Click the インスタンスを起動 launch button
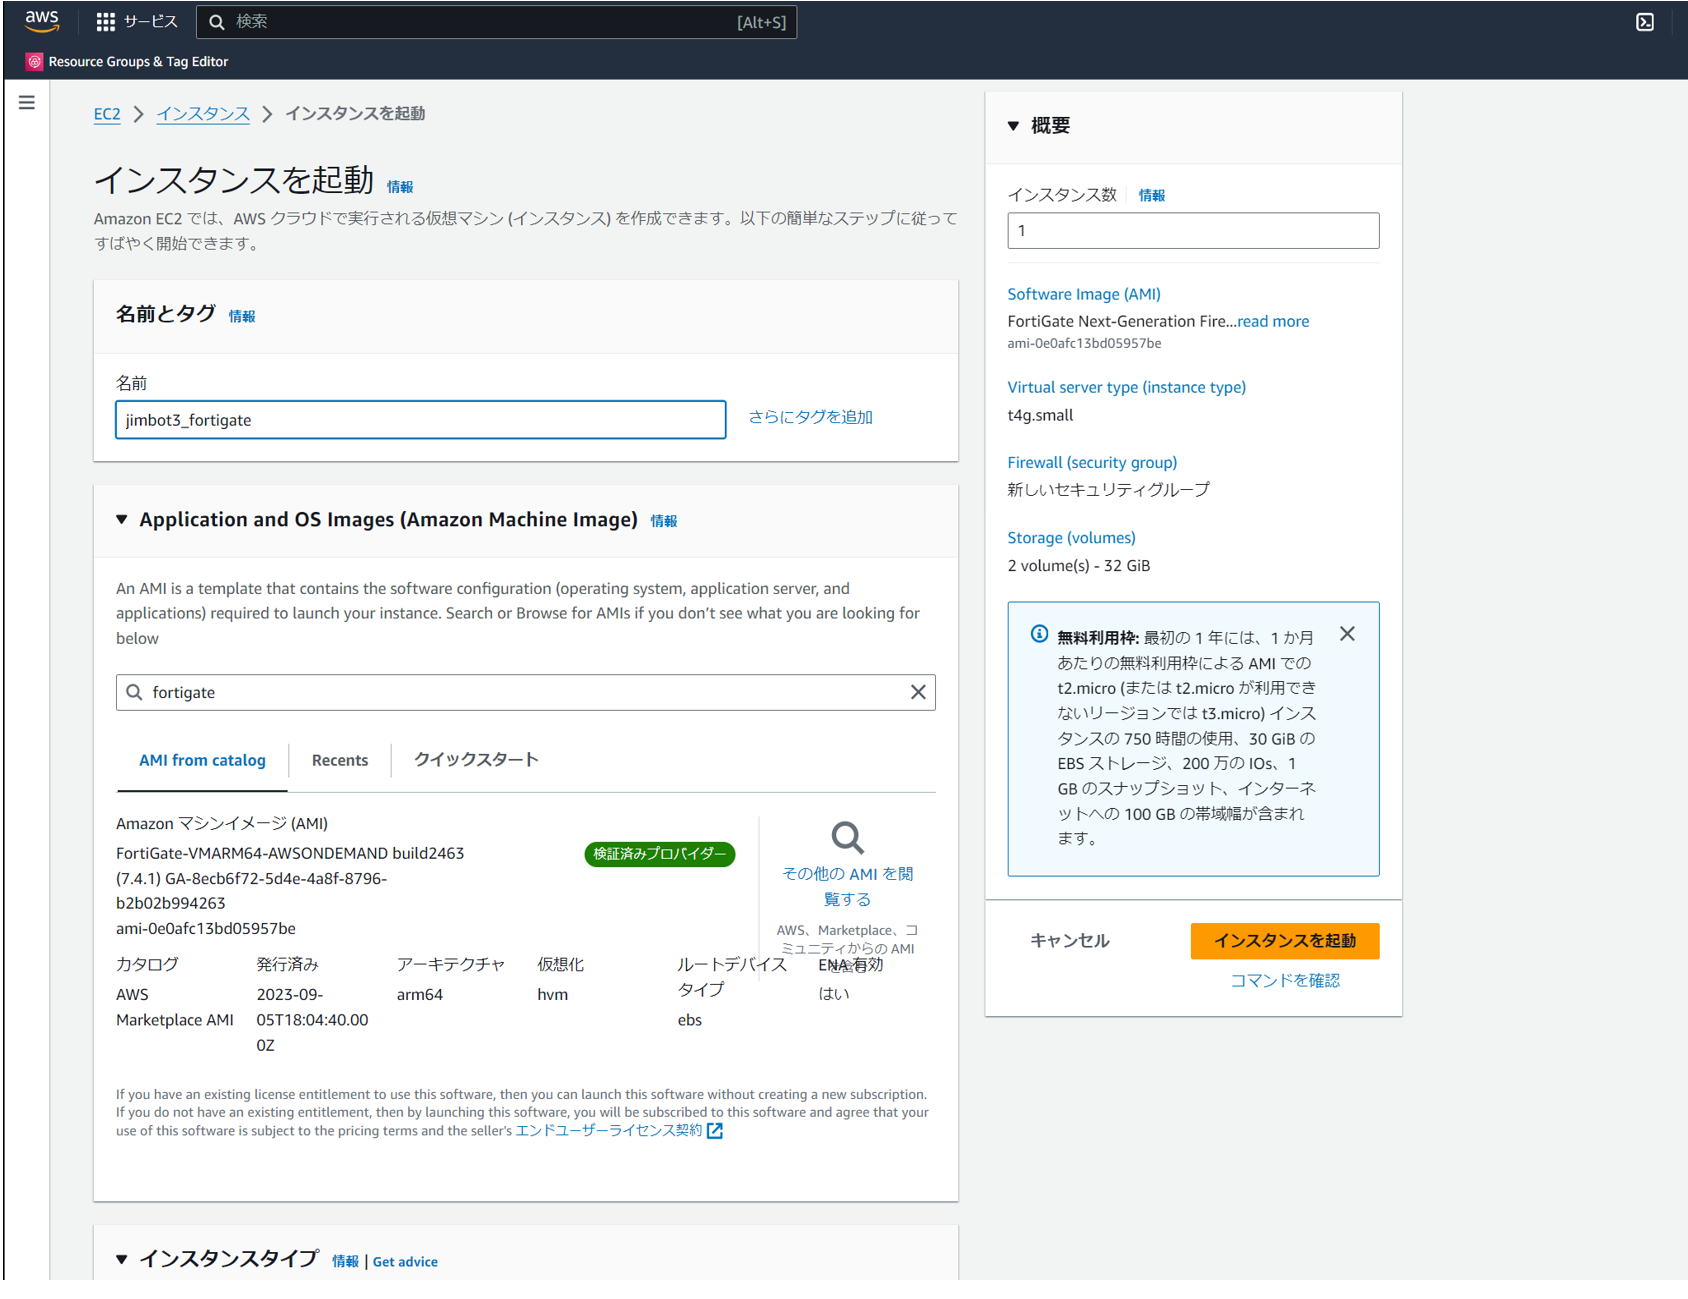 tap(1285, 941)
